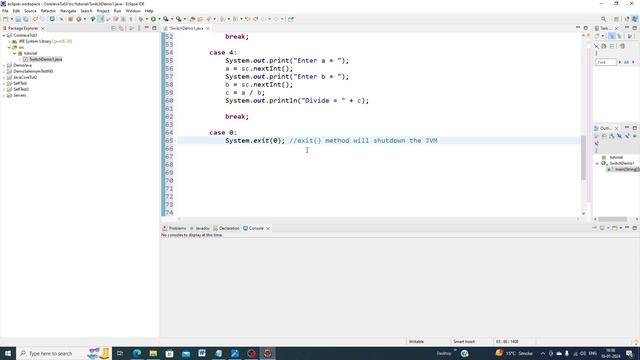The height and width of the screenshot is (360, 640).
Task: Collapse the tutorial package node
Action: click(15, 53)
